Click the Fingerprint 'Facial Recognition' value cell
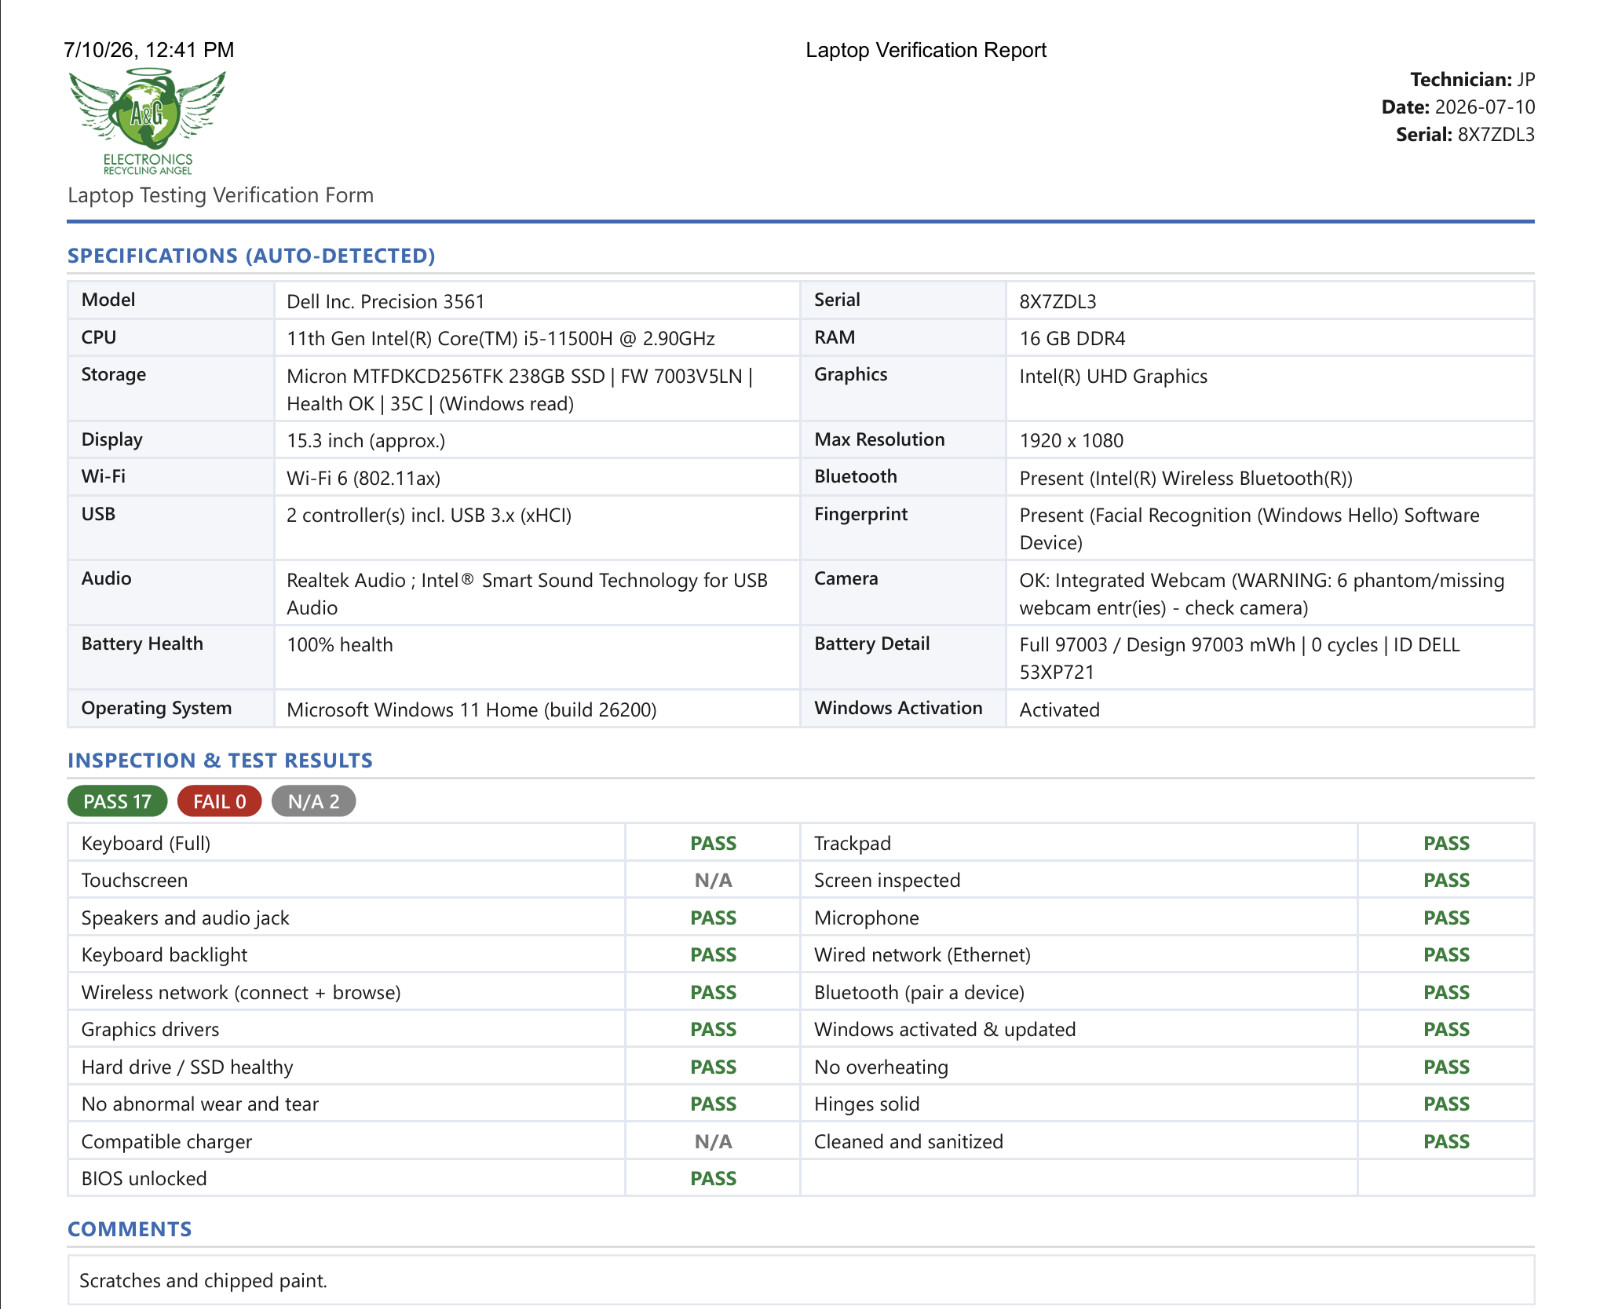This screenshot has width=1600, height=1309. pyautogui.click(x=1270, y=528)
